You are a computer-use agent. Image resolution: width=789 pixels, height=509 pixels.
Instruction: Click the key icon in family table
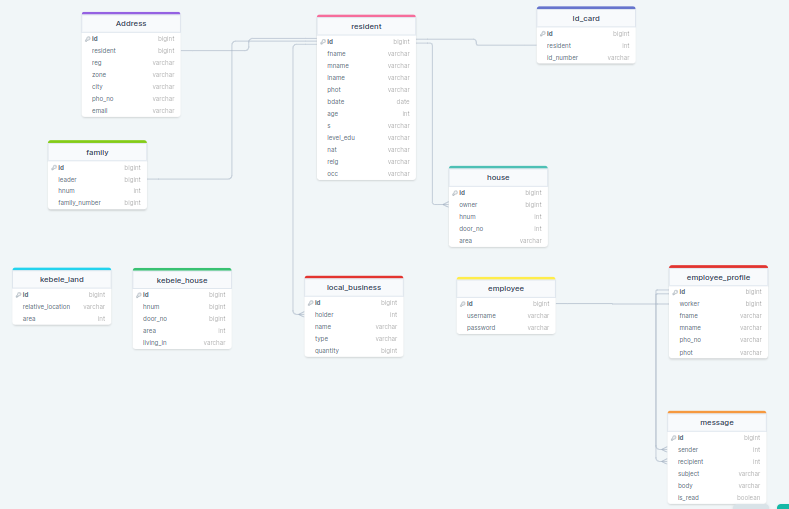(x=54, y=167)
